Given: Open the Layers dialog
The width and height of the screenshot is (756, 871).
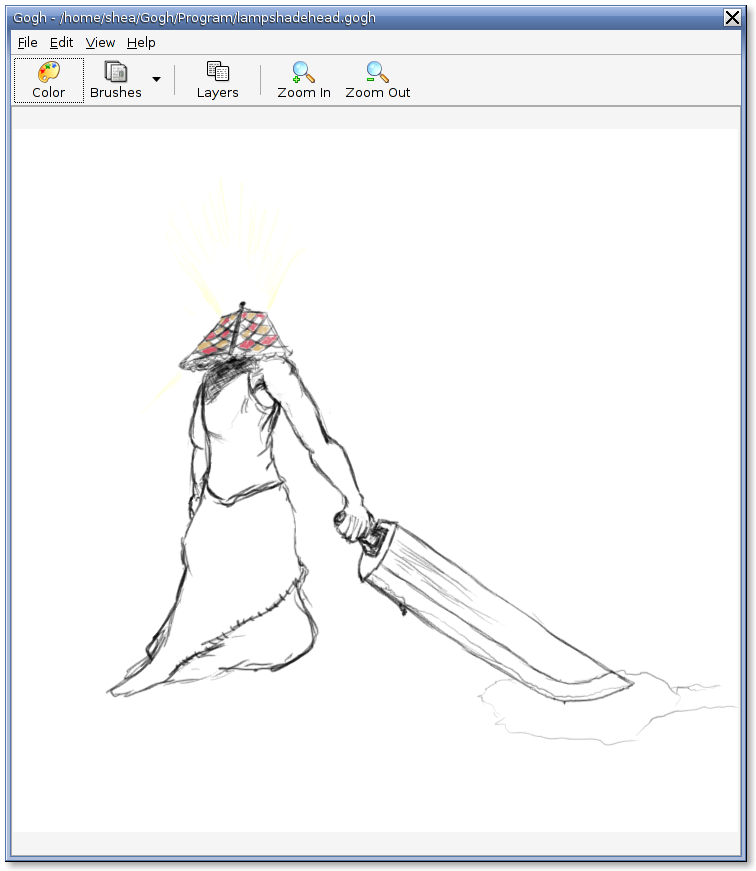Looking at the screenshot, I should [x=218, y=81].
